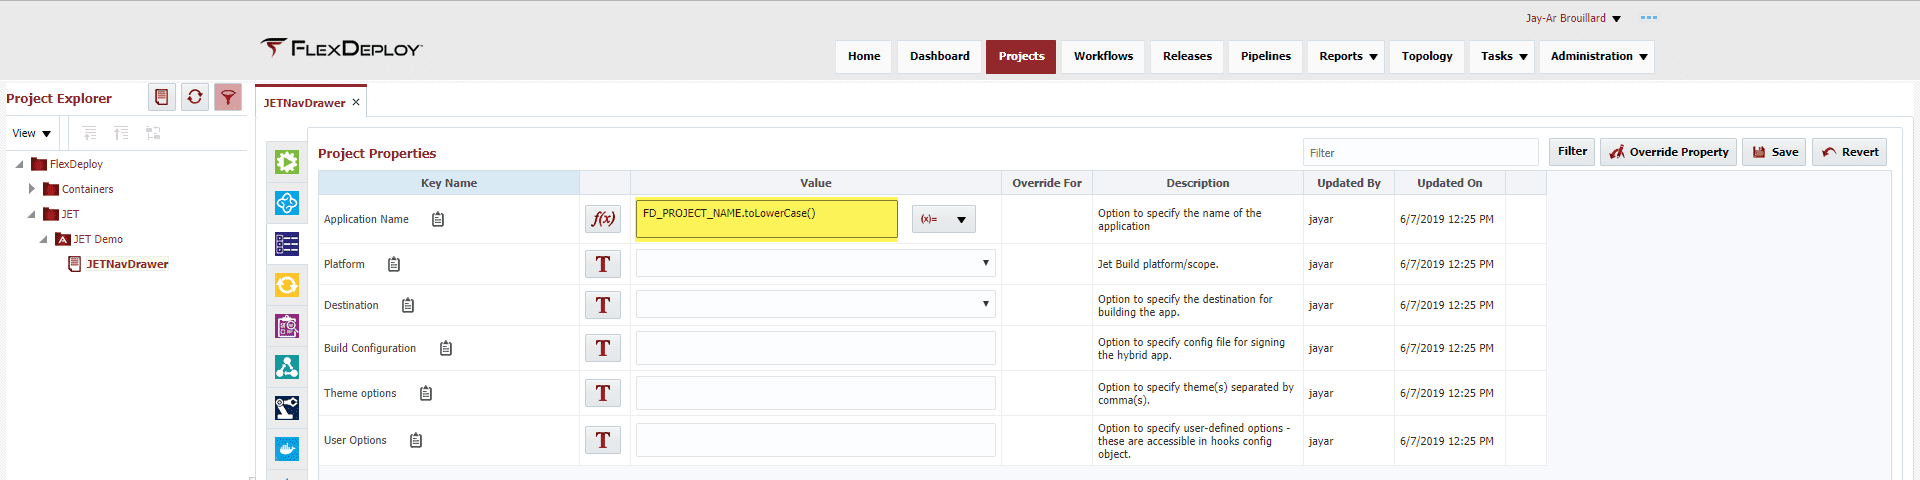Collapse the JET folder node
Viewport: 1920px width, 480px height.
click(32, 214)
